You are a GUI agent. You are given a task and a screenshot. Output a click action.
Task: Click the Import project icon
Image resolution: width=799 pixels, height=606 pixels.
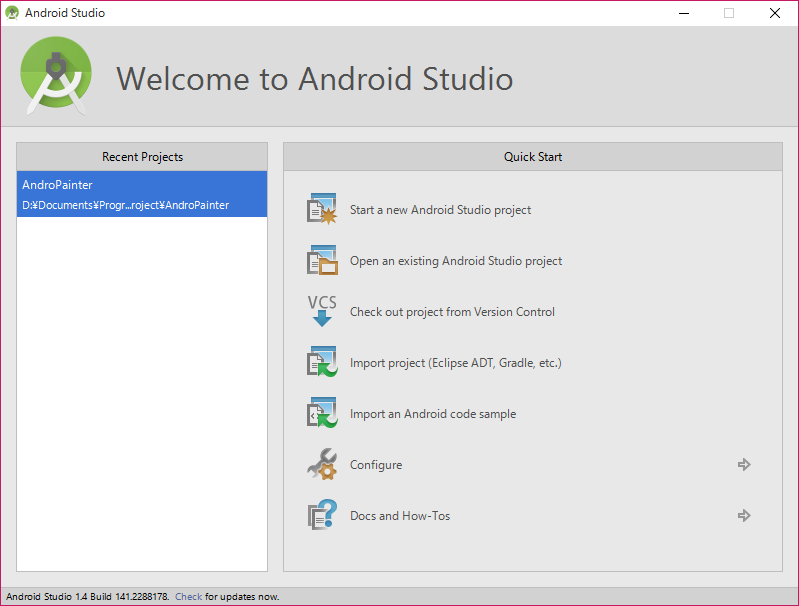click(x=322, y=363)
